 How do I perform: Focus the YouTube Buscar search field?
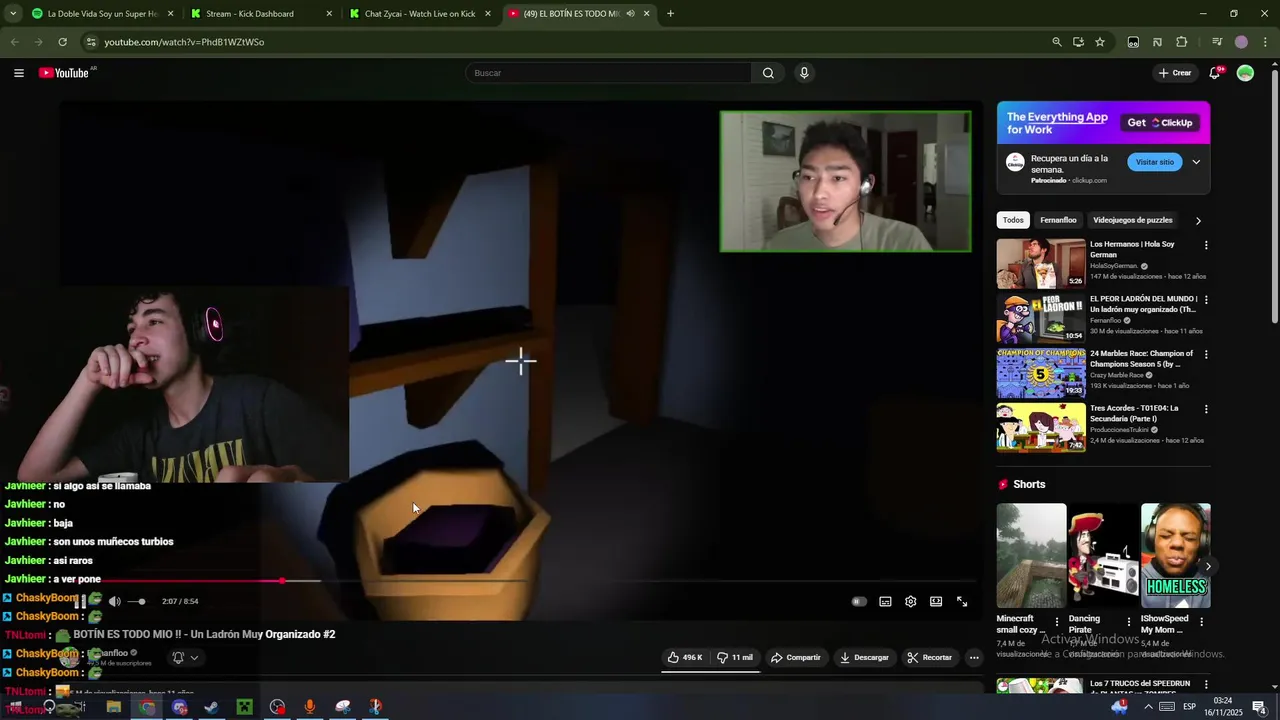[608, 73]
